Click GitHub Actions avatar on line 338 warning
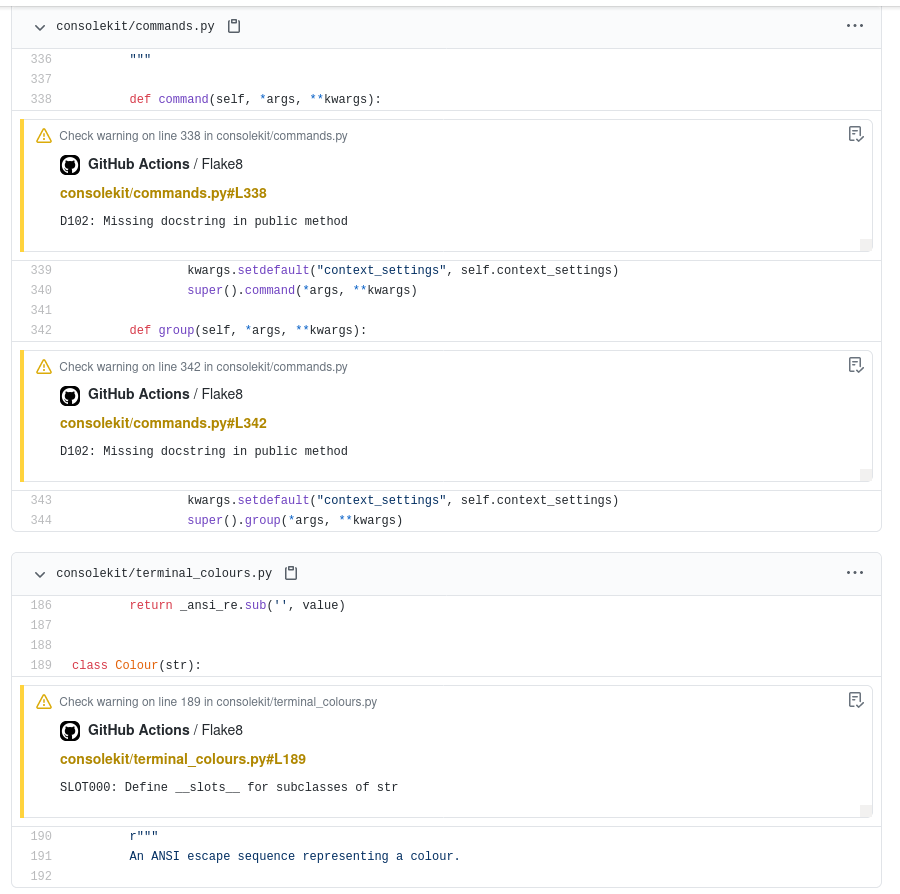This screenshot has width=900, height=894. 70,165
